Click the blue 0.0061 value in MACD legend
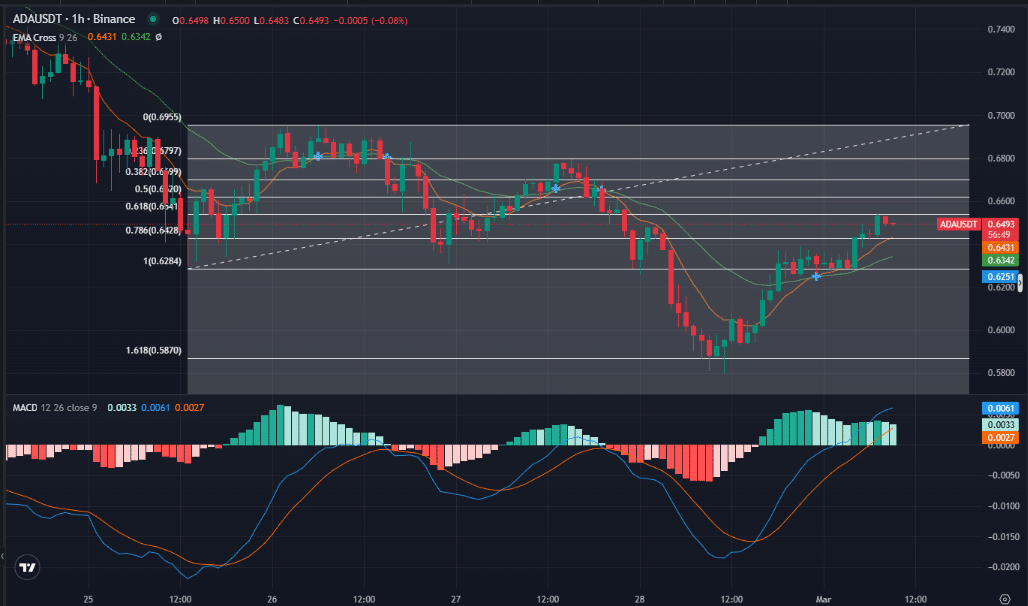 pyautogui.click(x=155, y=408)
